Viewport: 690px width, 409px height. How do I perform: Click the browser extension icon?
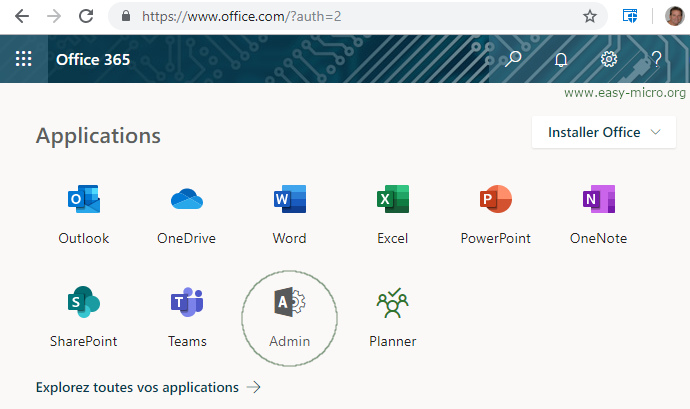pos(630,16)
